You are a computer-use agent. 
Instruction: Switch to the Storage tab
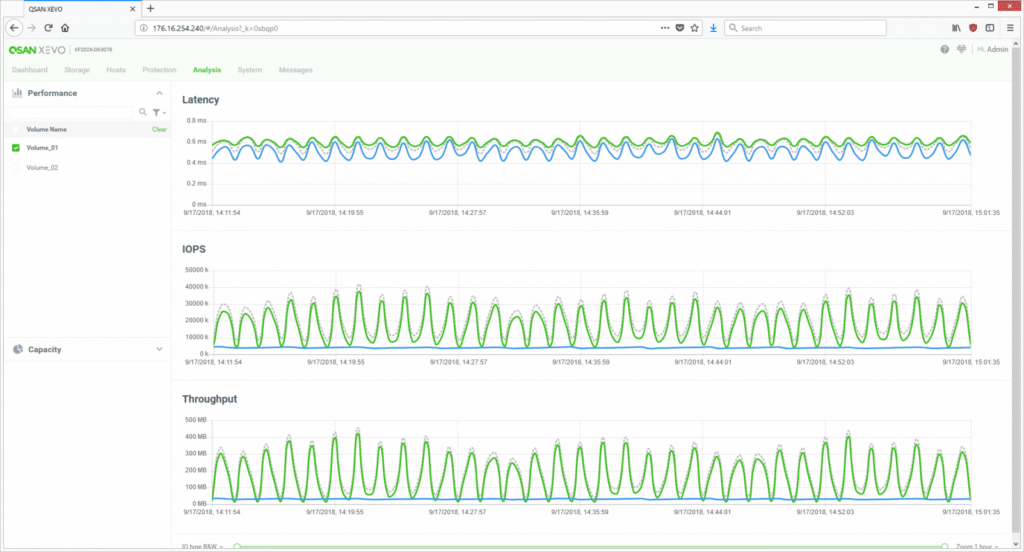76,70
